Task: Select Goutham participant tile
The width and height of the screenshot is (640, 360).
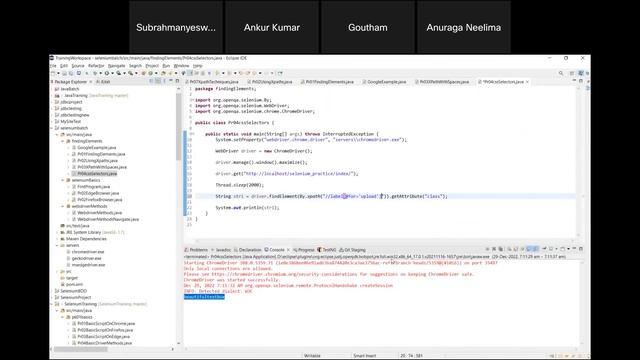Action: pyautogui.click(x=368, y=27)
